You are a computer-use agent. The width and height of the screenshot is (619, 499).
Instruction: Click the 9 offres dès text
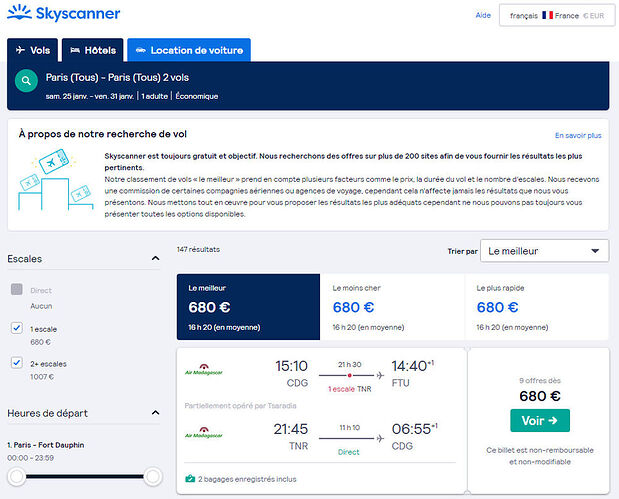tap(540, 381)
